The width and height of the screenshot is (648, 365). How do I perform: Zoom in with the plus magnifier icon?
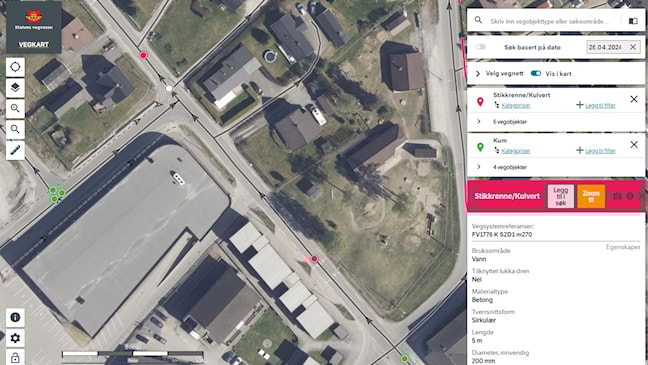pyautogui.click(x=15, y=108)
